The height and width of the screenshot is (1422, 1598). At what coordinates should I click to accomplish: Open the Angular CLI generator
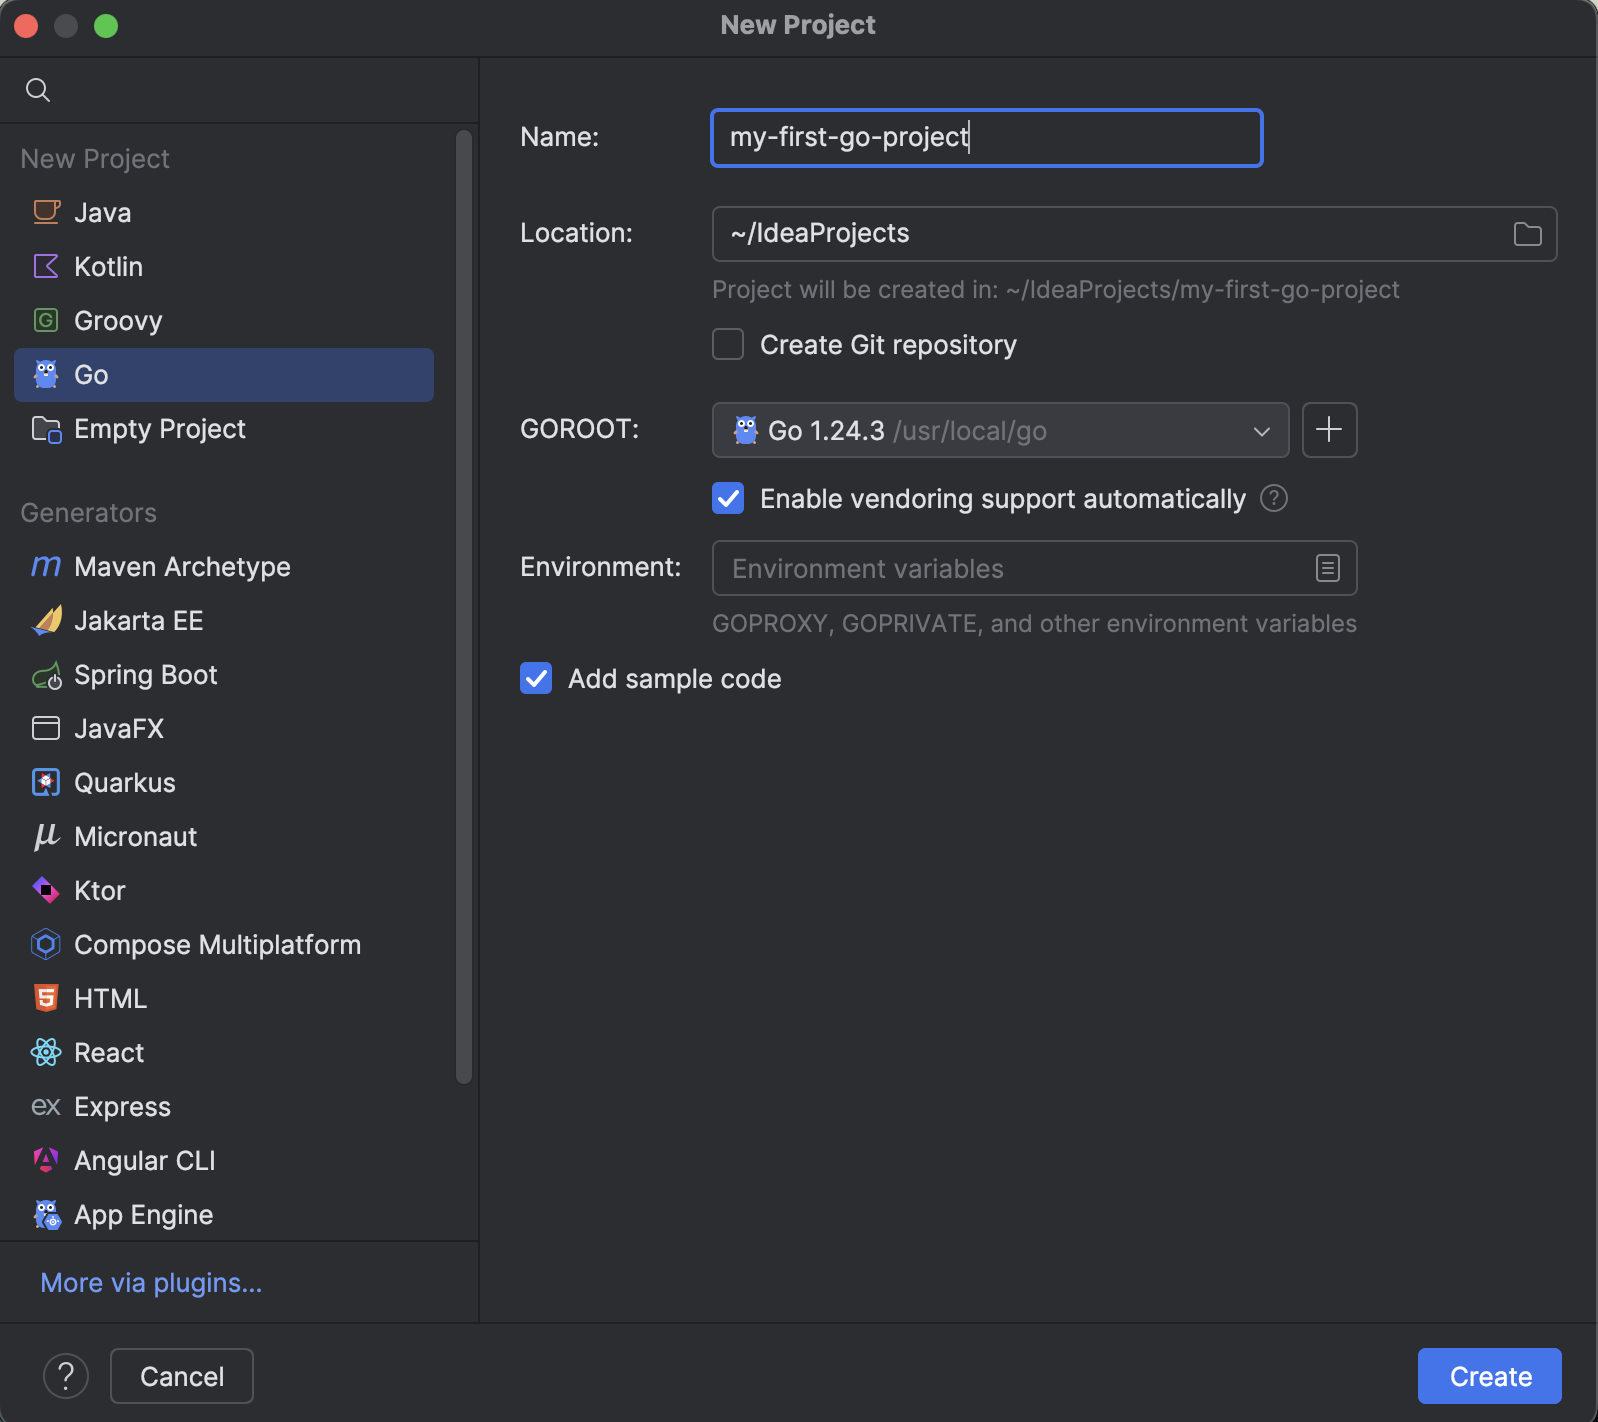pos(224,1161)
